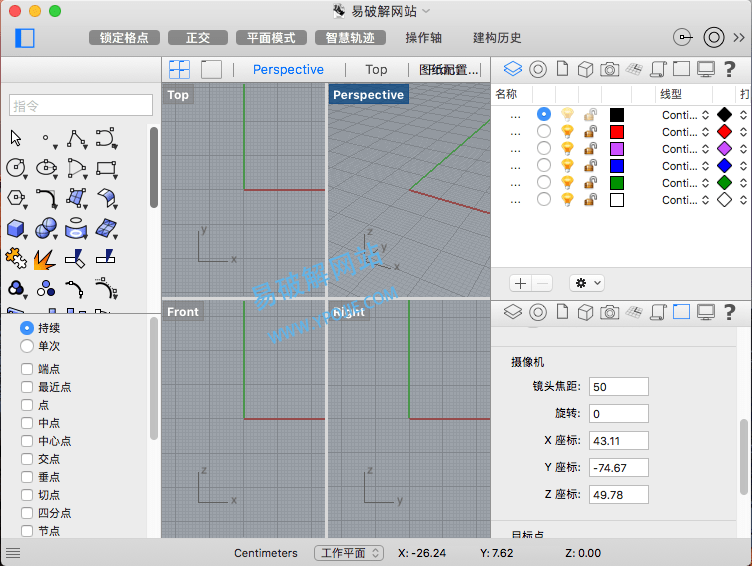This screenshot has height=566, width=752.
Task: Enable the 最近点 object snap
Action: [x=27, y=387]
